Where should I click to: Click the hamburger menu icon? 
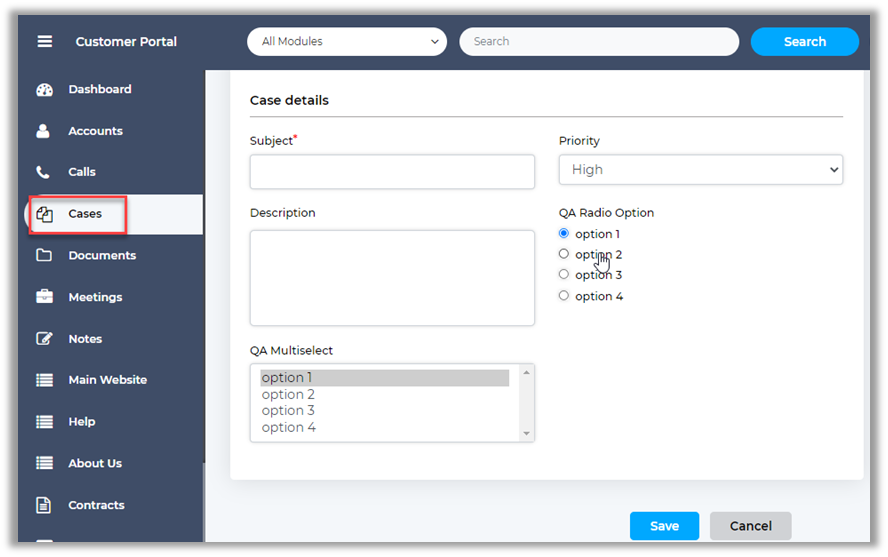(44, 41)
